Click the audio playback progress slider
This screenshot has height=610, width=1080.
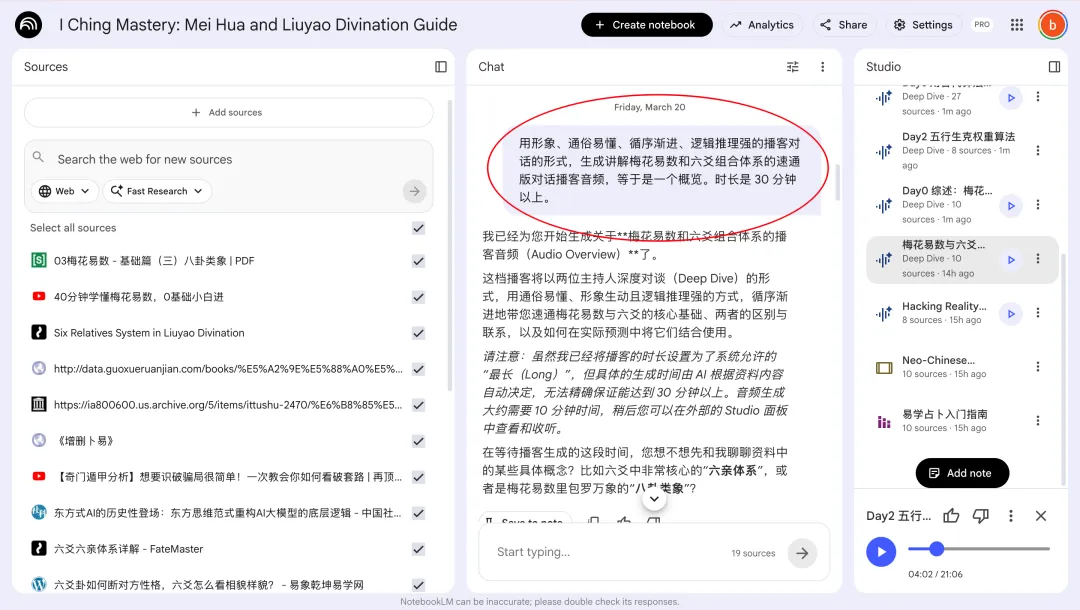pos(978,549)
